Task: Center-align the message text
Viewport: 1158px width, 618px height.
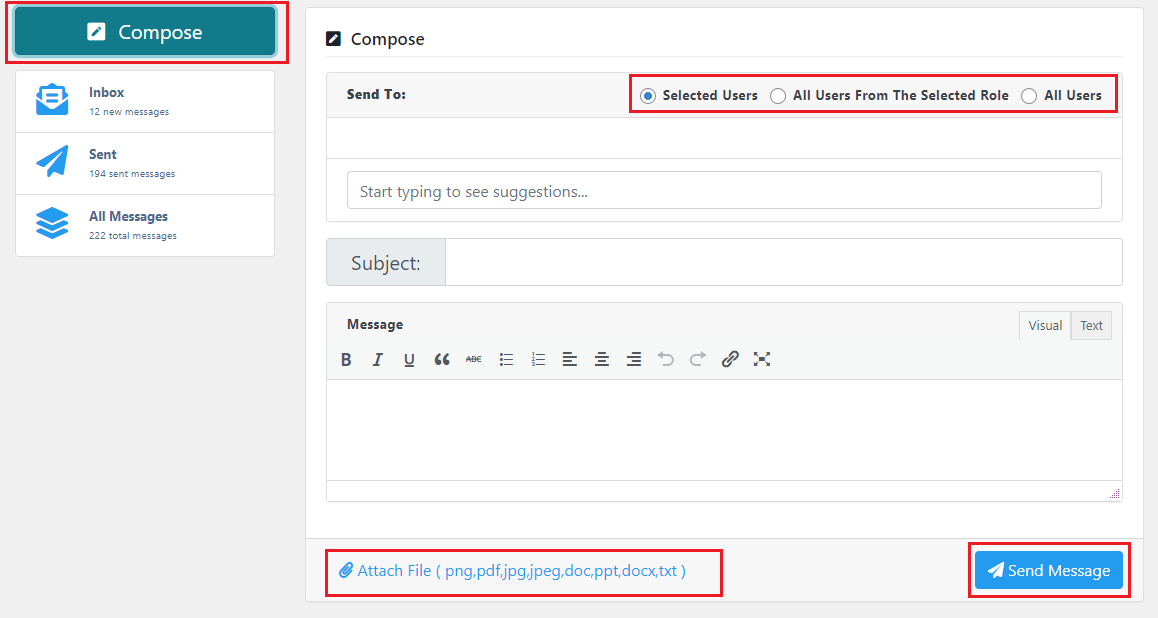Action: coord(601,359)
